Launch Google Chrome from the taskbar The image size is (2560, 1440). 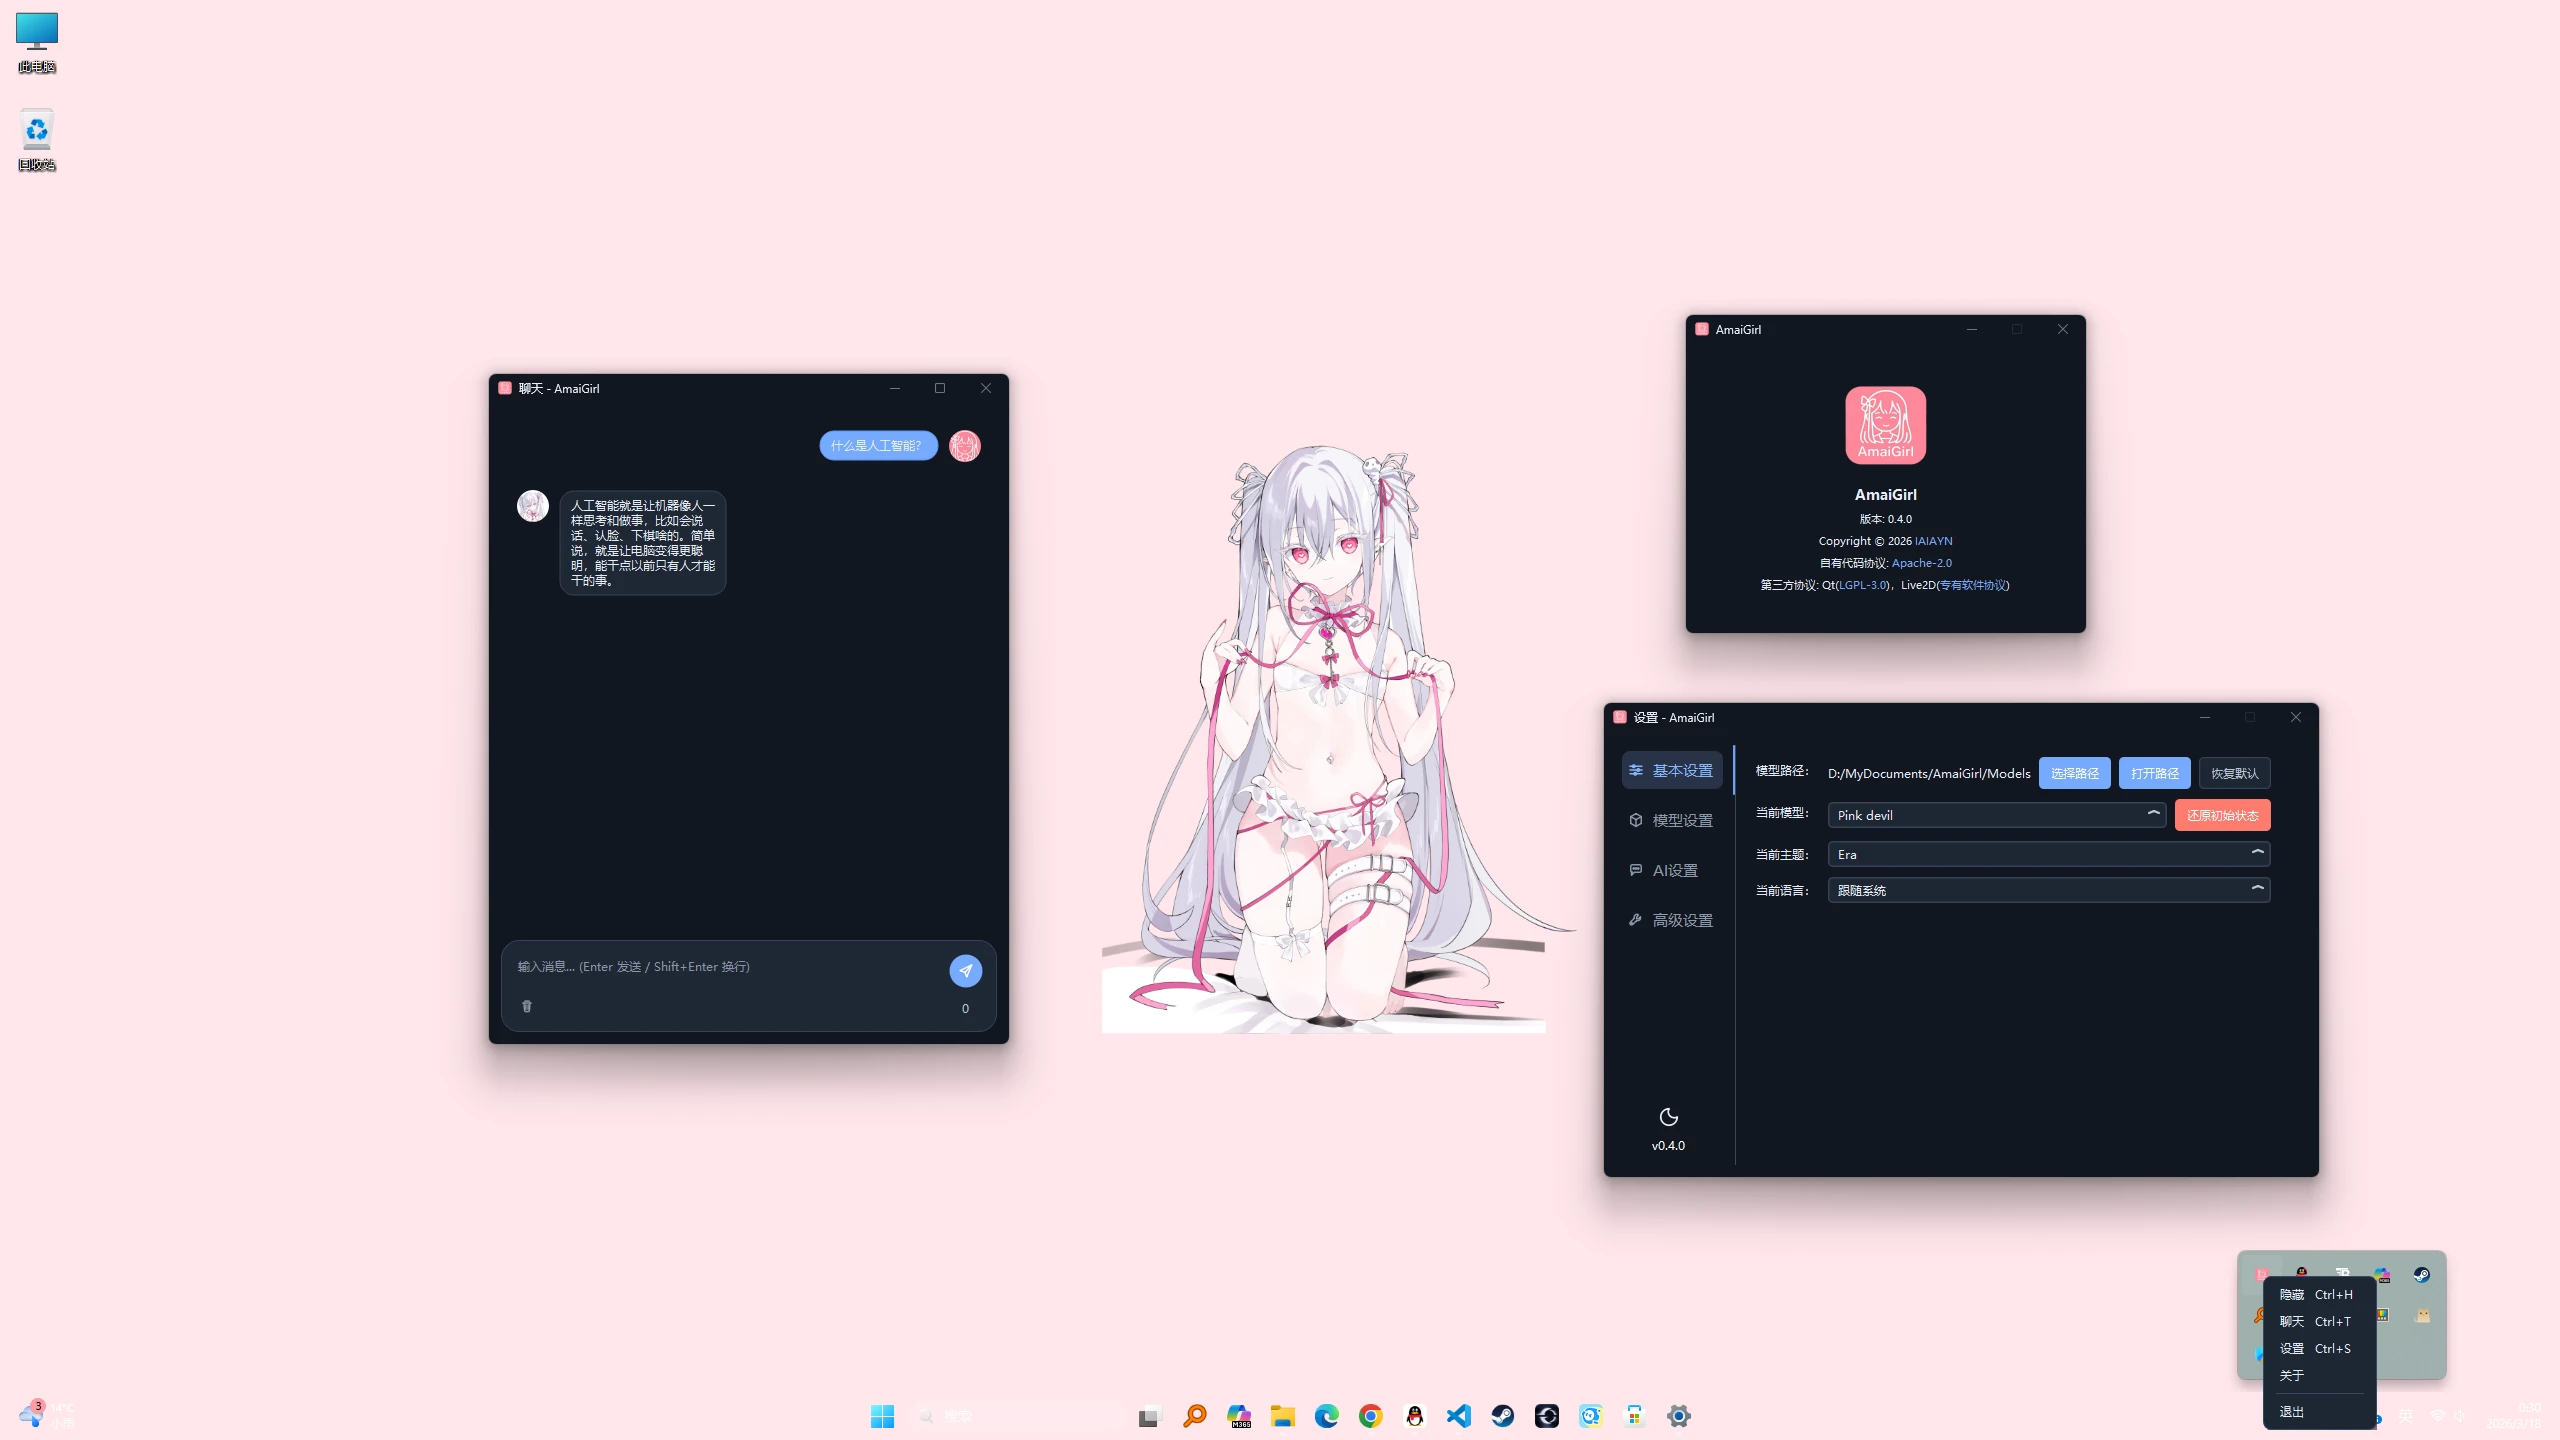(x=1371, y=1416)
